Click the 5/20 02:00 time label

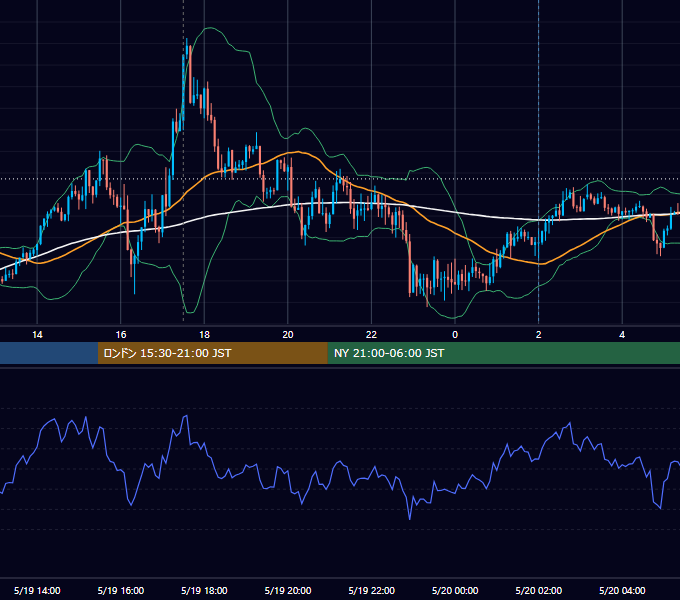[x=539, y=590]
